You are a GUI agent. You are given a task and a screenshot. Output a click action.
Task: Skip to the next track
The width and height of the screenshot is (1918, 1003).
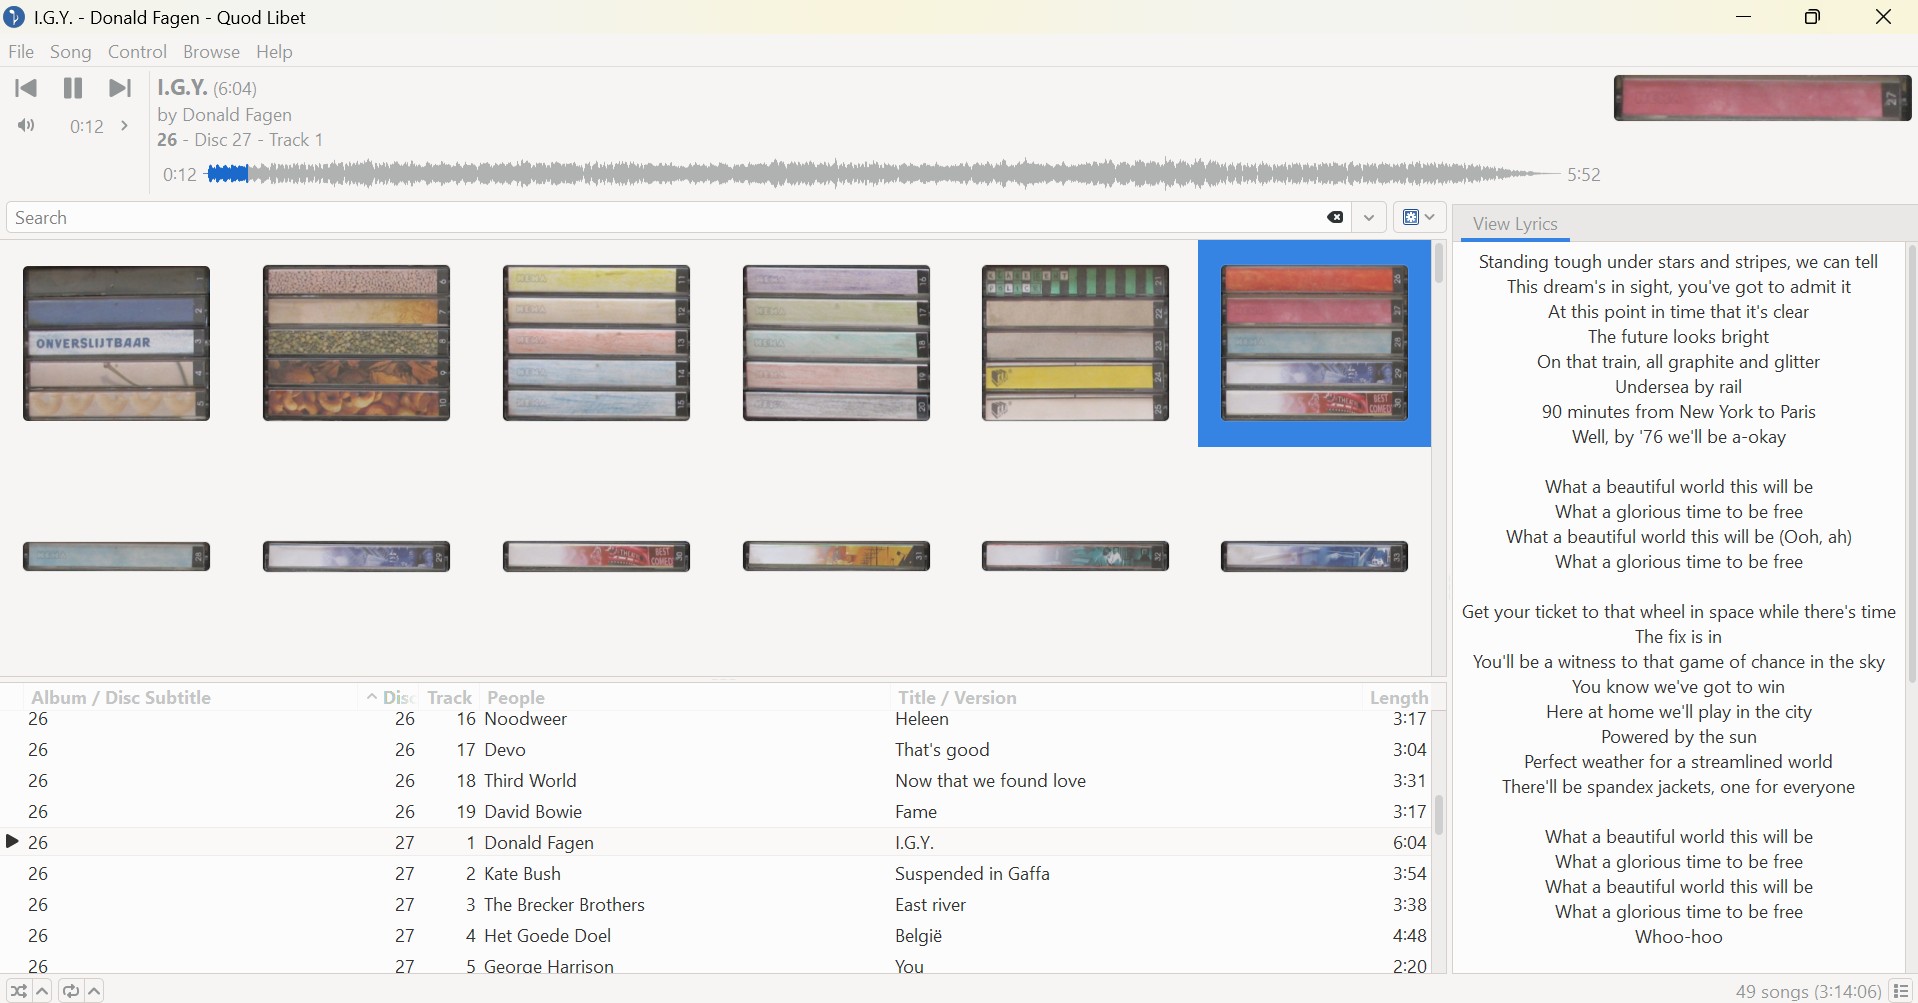pos(120,88)
